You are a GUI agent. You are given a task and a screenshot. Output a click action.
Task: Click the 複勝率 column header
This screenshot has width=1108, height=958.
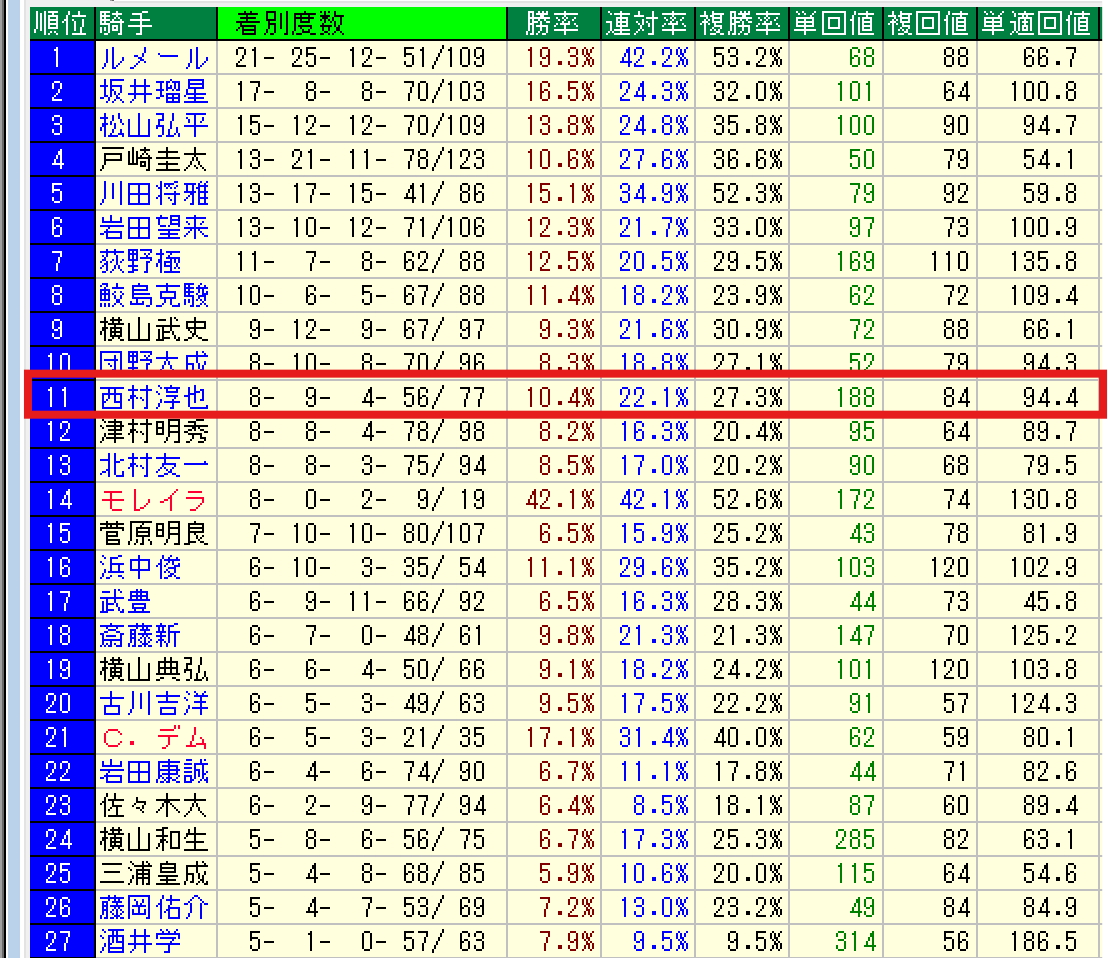741,23
